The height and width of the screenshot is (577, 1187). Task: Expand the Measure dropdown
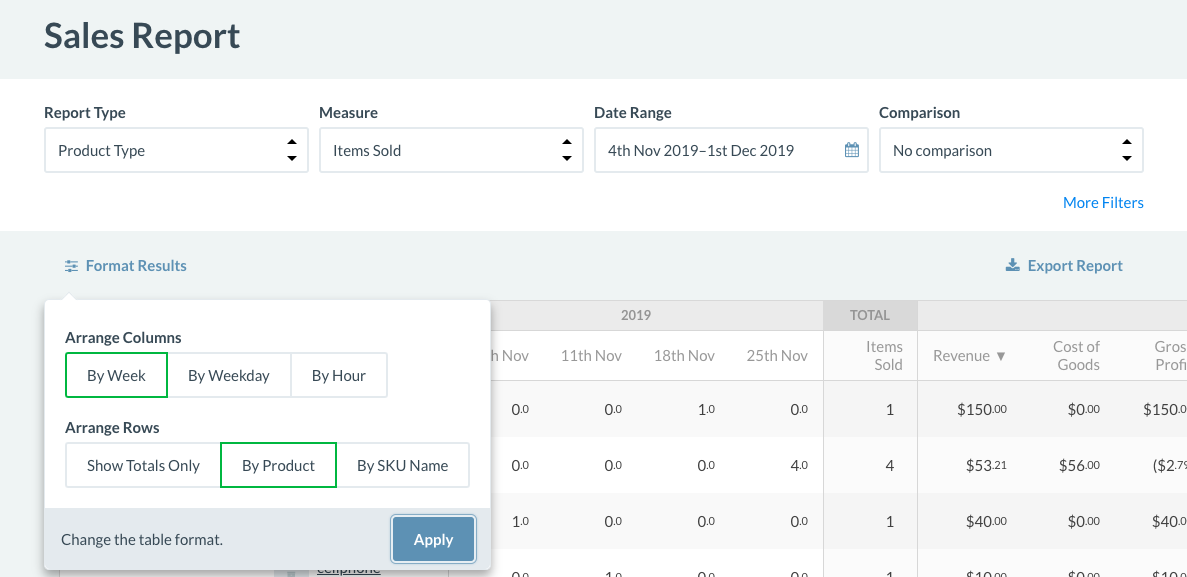[451, 151]
